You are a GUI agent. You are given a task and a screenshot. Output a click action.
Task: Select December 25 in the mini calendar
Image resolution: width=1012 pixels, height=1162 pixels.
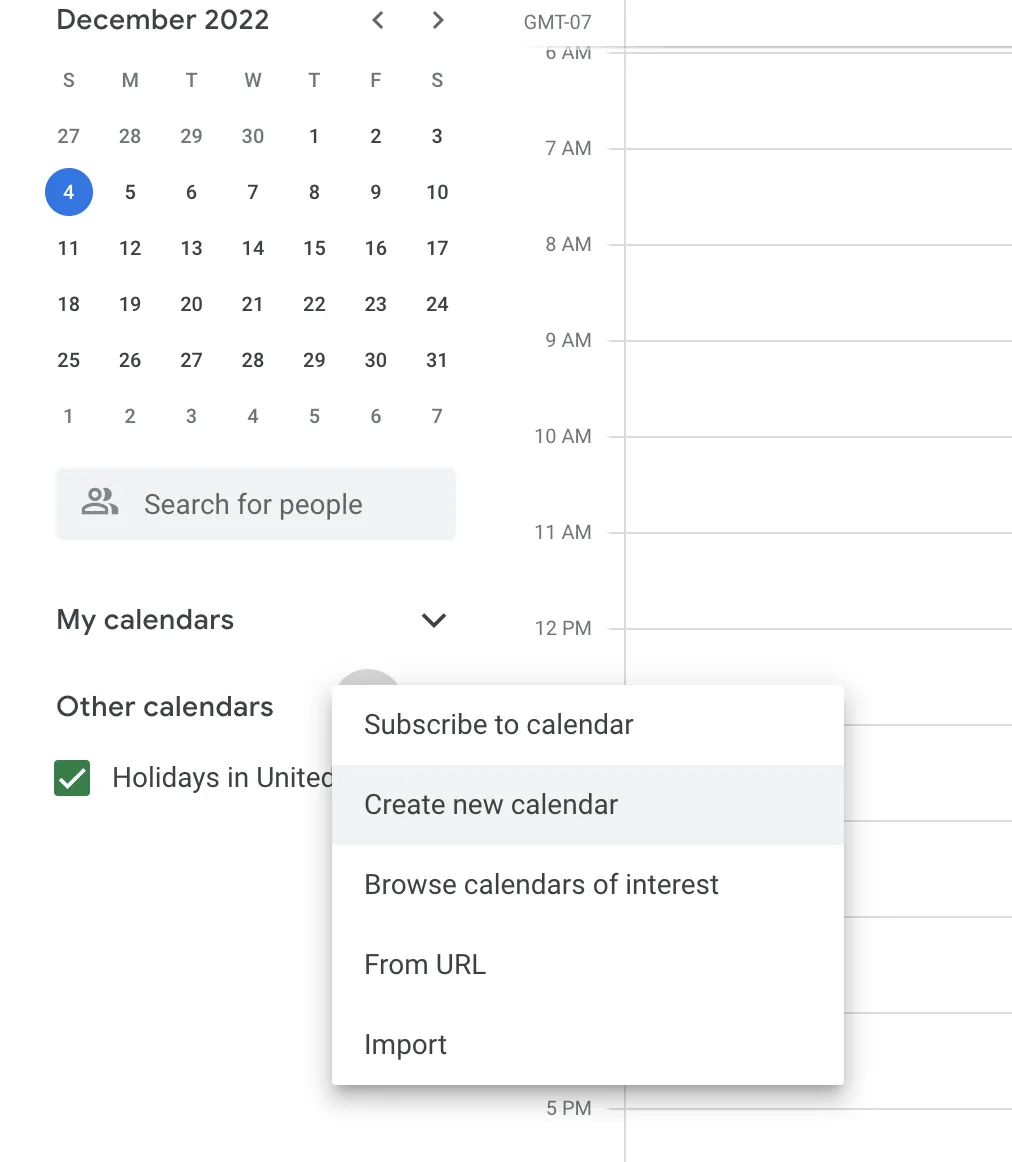[x=69, y=360]
